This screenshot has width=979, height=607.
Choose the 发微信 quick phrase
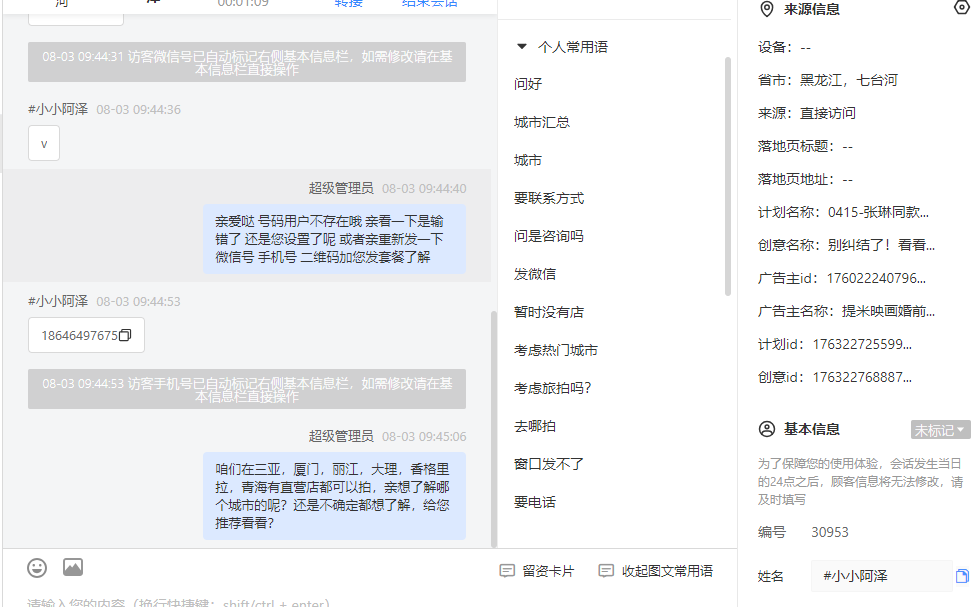click(535, 274)
